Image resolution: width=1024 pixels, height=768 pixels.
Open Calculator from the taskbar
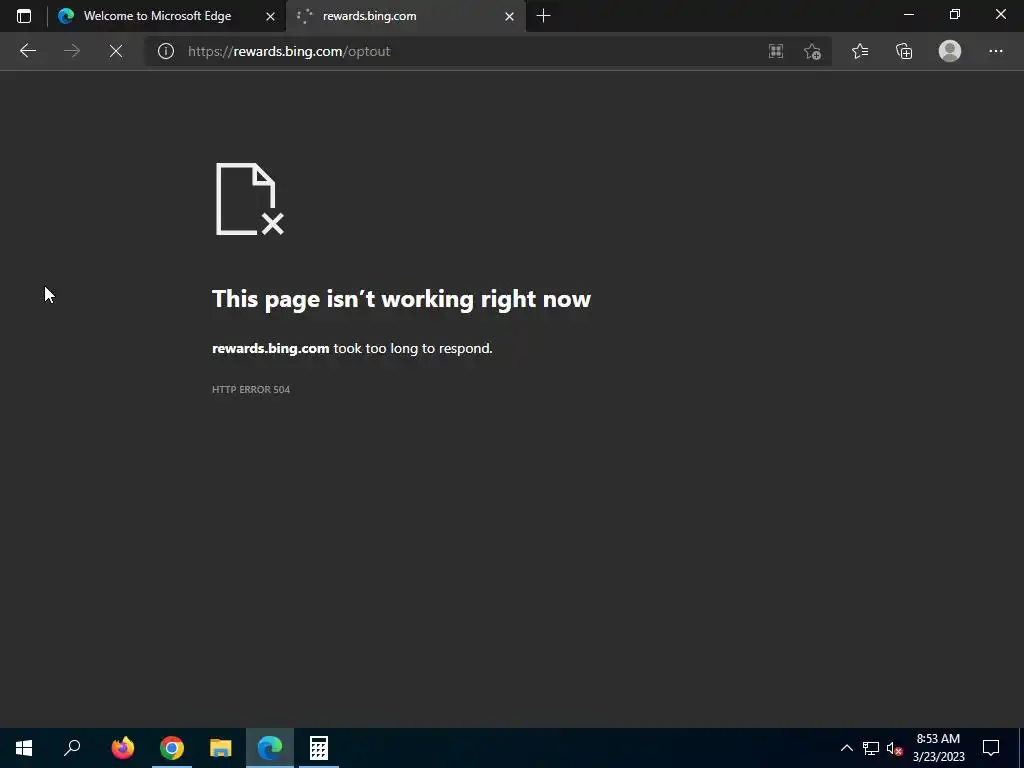[x=319, y=748]
